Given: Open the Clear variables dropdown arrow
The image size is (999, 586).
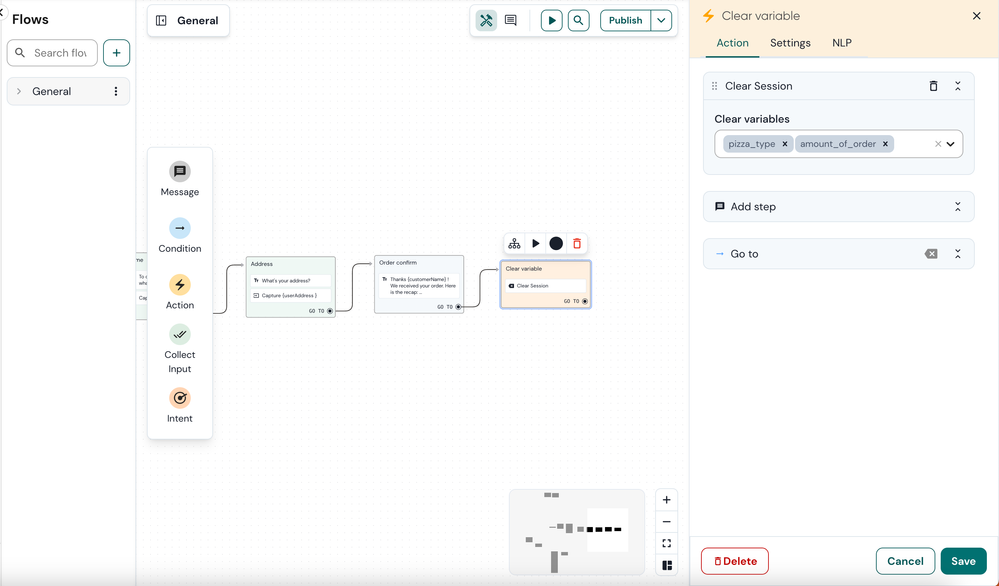Looking at the screenshot, I should pos(951,144).
